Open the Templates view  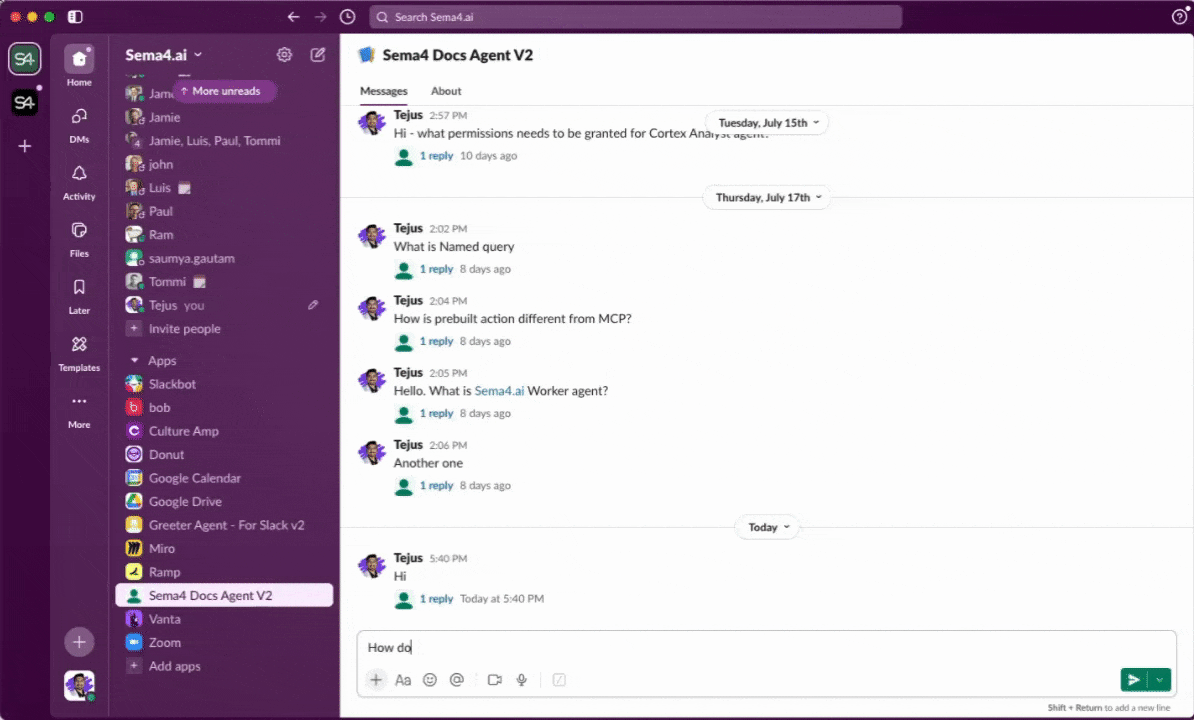(x=79, y=353)
